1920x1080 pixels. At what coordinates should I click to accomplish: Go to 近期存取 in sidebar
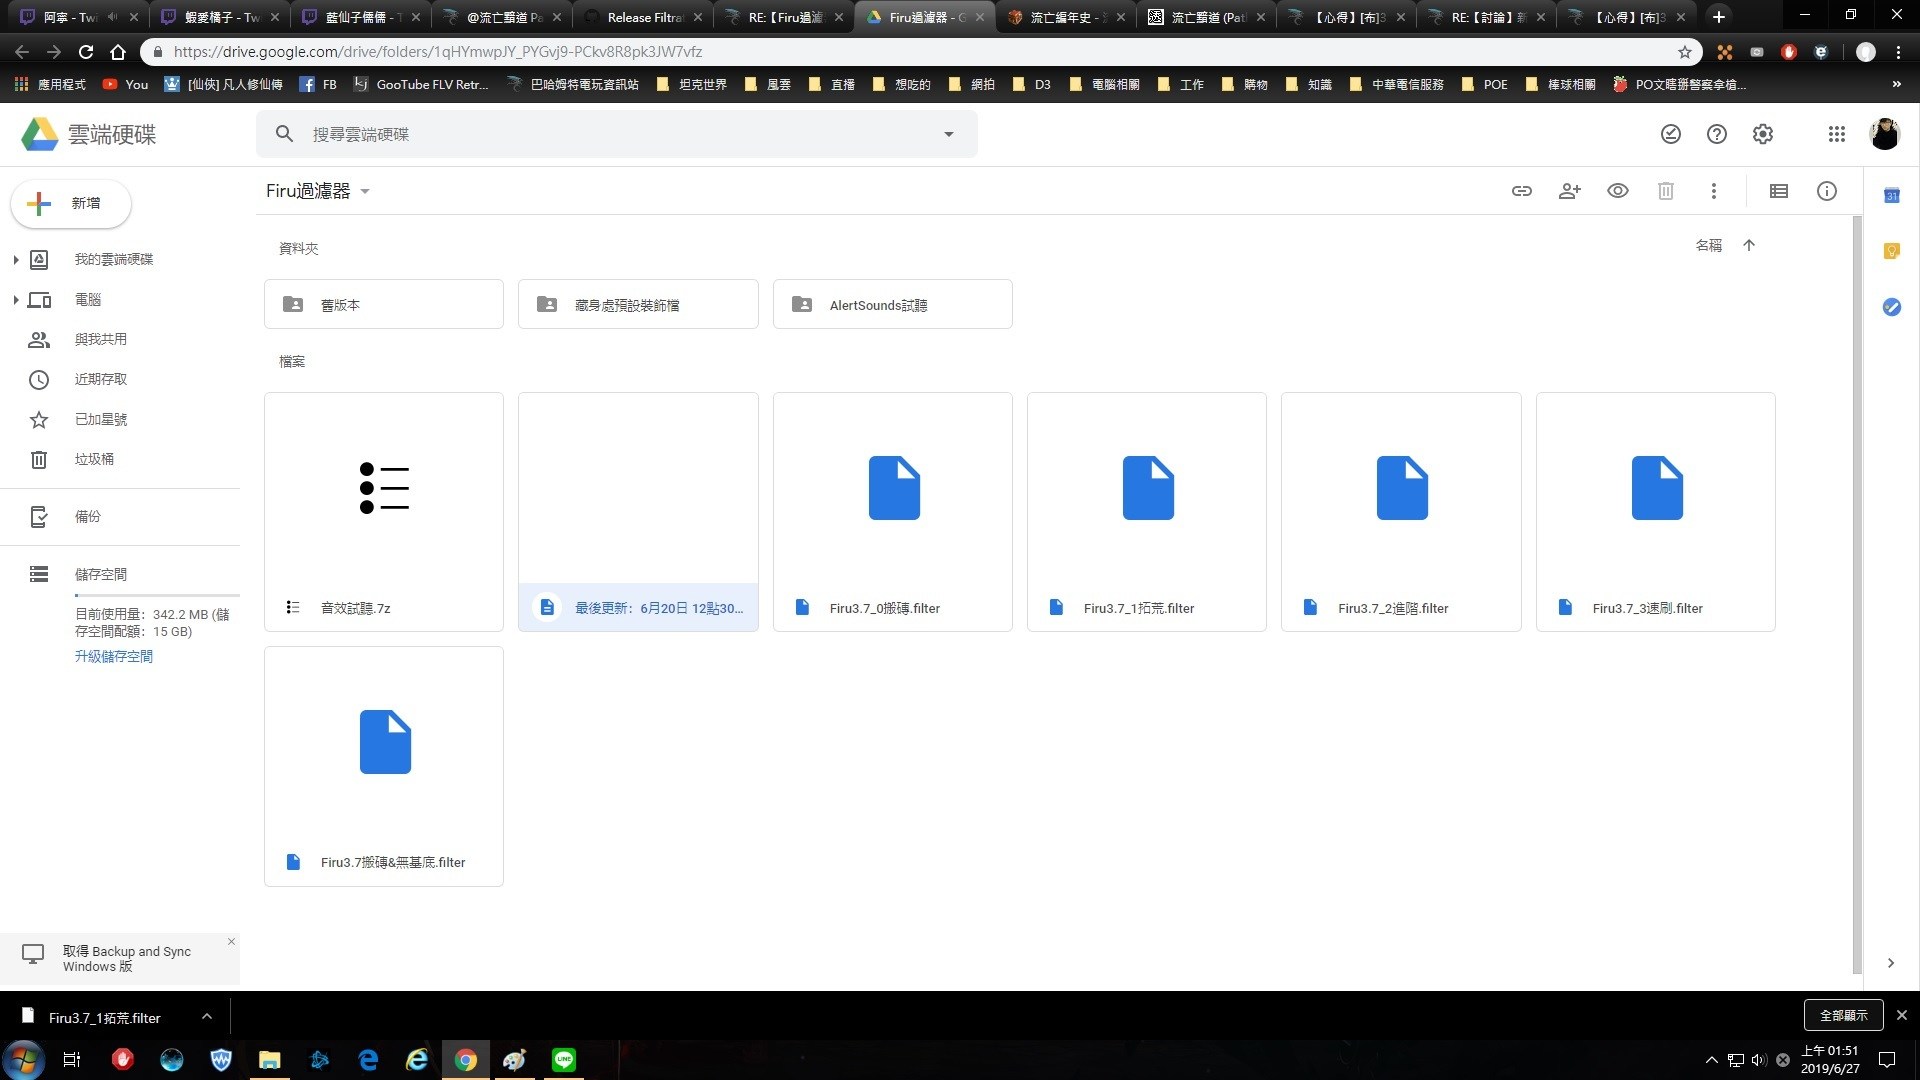(100, 379)
